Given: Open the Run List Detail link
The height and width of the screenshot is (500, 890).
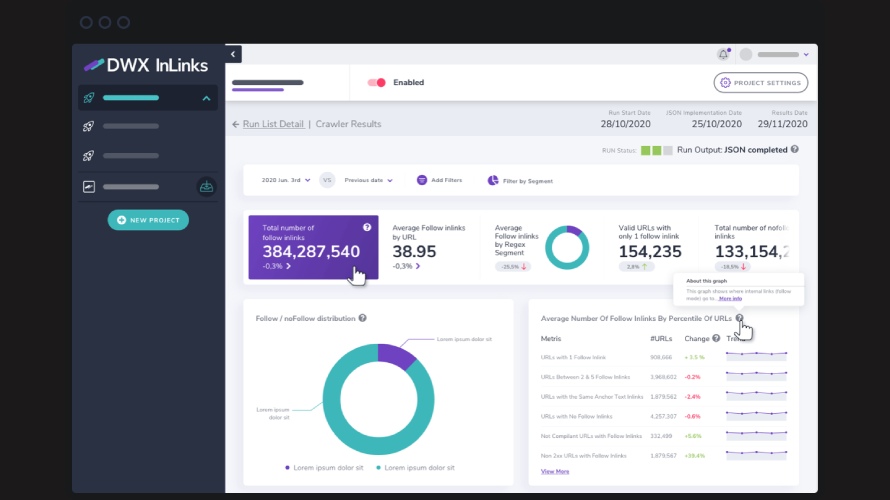Looking at the screenshot, I should click(273, 124).
